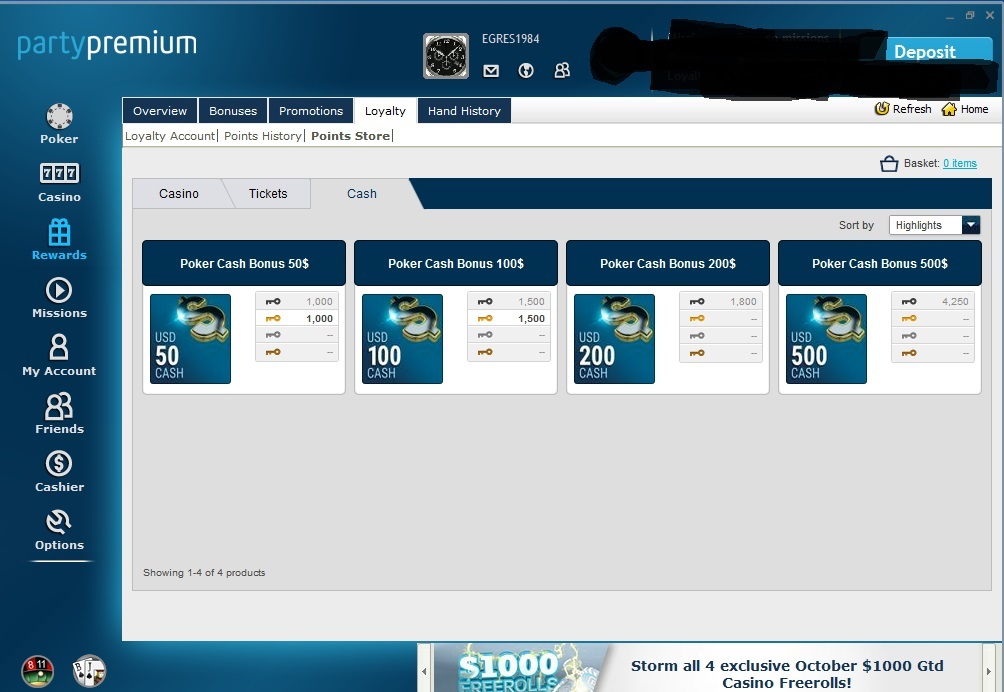Image resolution: width=1004 pixels, height=692 pixels.
Task: Open the mail envelope icon
Action: coord(491,70)
